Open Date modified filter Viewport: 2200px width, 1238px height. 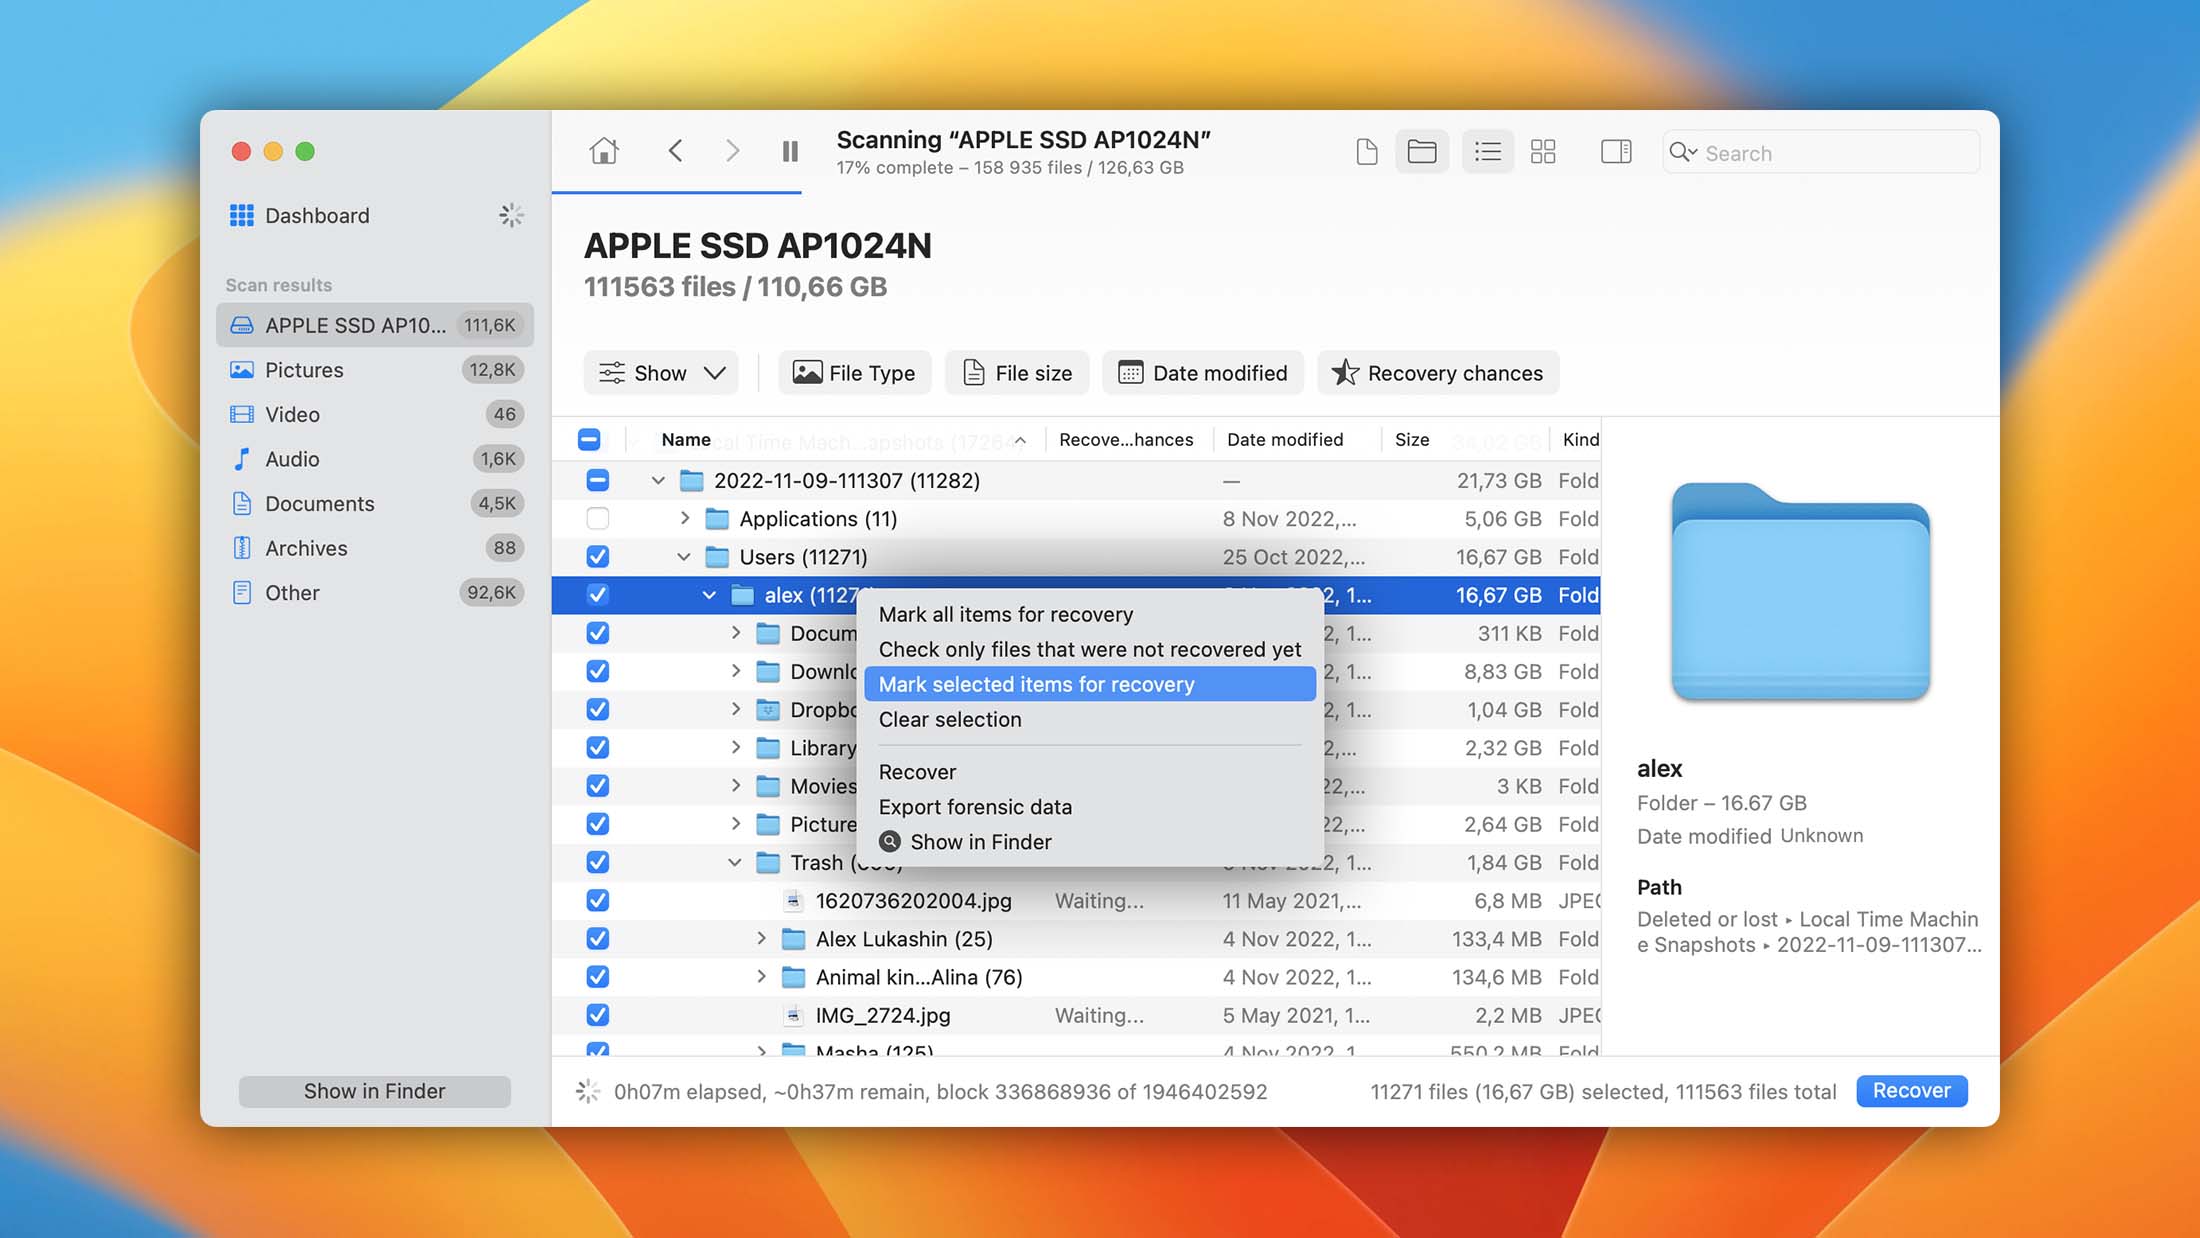click(1203, 373)
